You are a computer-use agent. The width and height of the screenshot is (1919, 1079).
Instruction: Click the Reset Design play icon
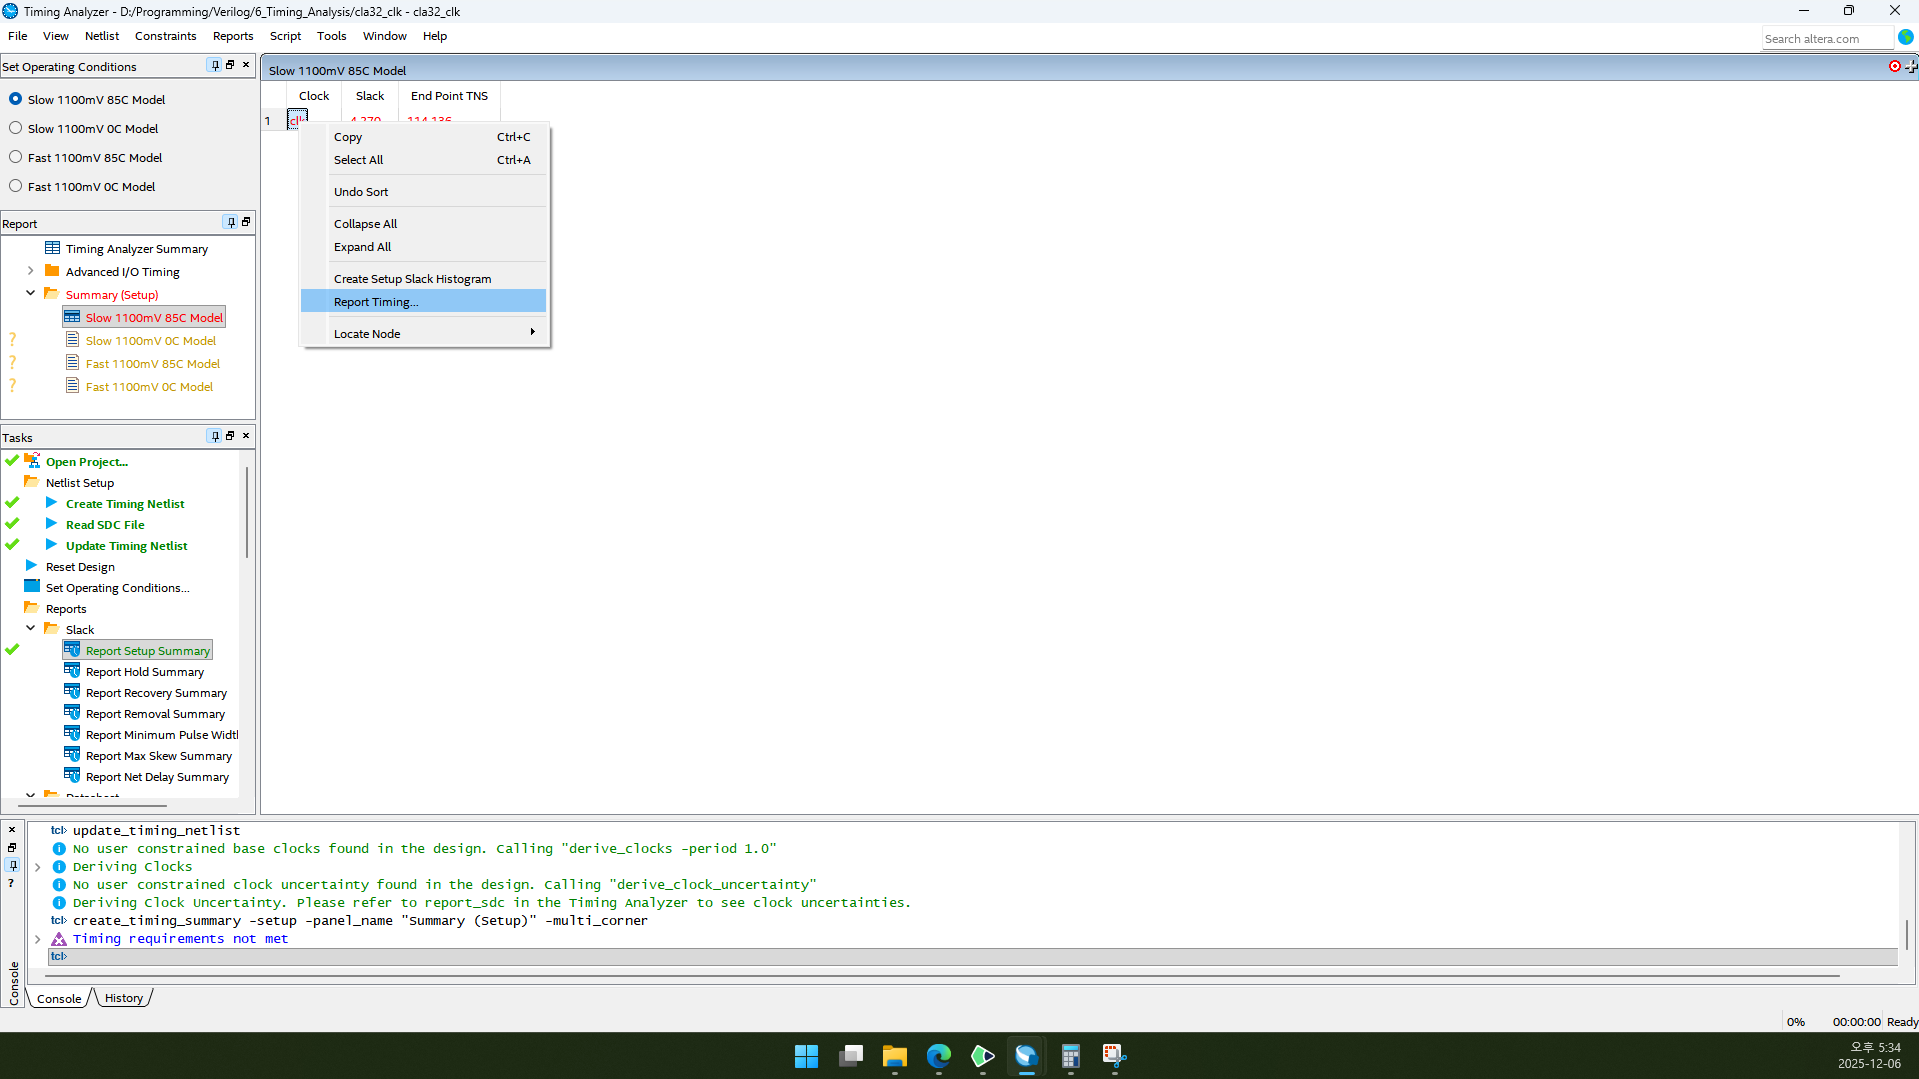31,566
